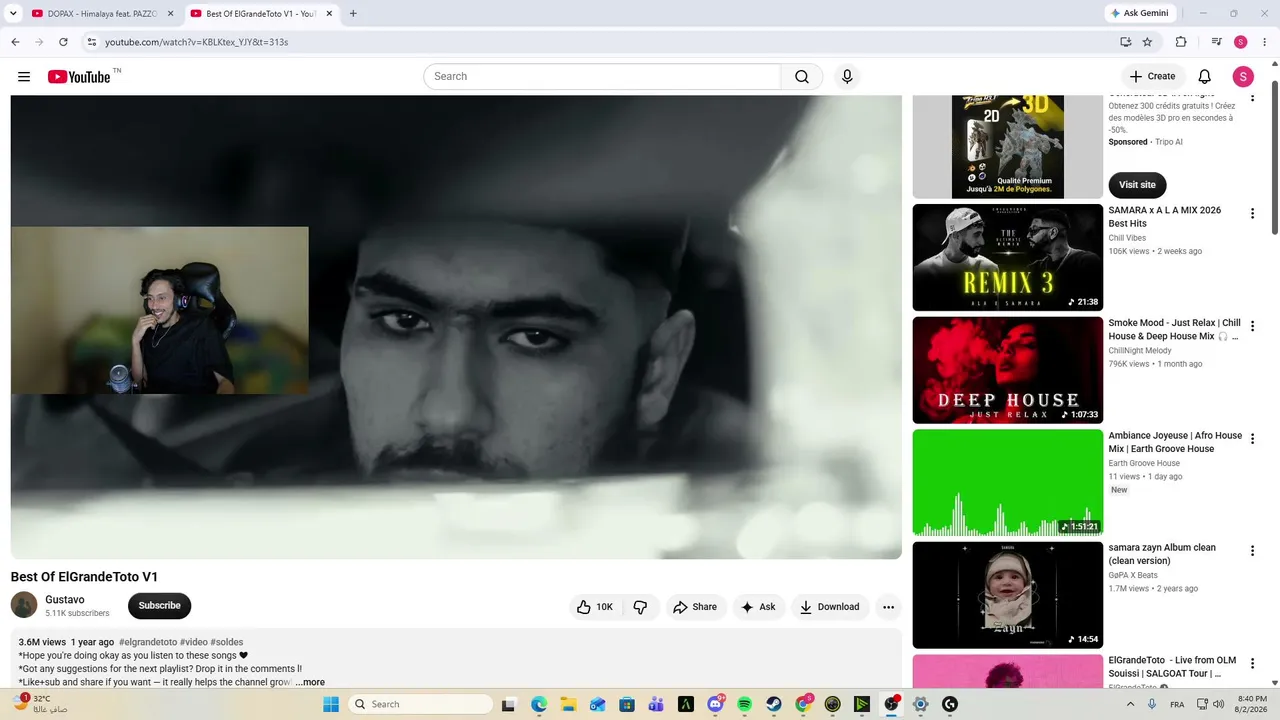Open YouTube notifications bell
The image size is (1280, 720).
[1205, 77]
